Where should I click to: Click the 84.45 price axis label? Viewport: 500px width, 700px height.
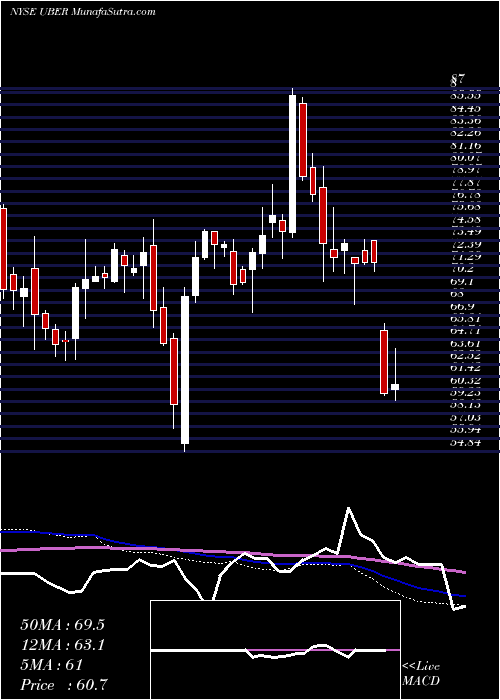(466, 108)
